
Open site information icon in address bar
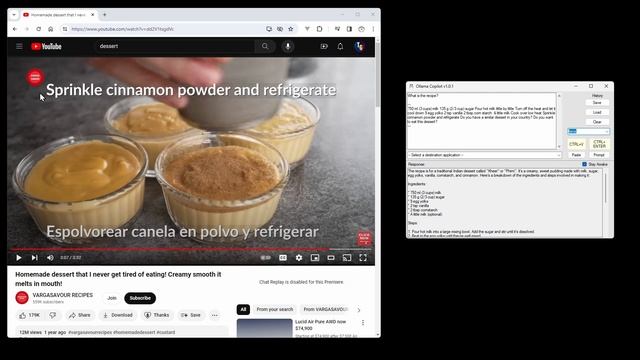(x=65, y=29)
